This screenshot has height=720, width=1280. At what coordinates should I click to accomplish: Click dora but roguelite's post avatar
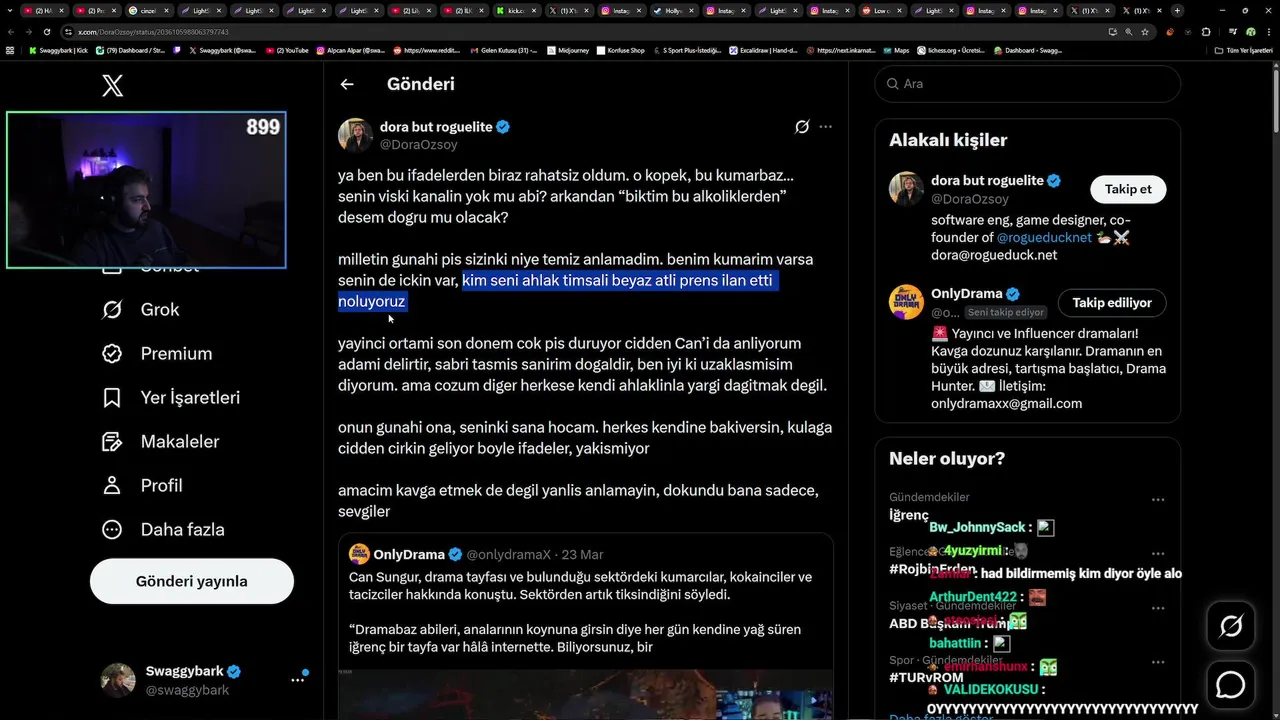(x=355, y=135)
